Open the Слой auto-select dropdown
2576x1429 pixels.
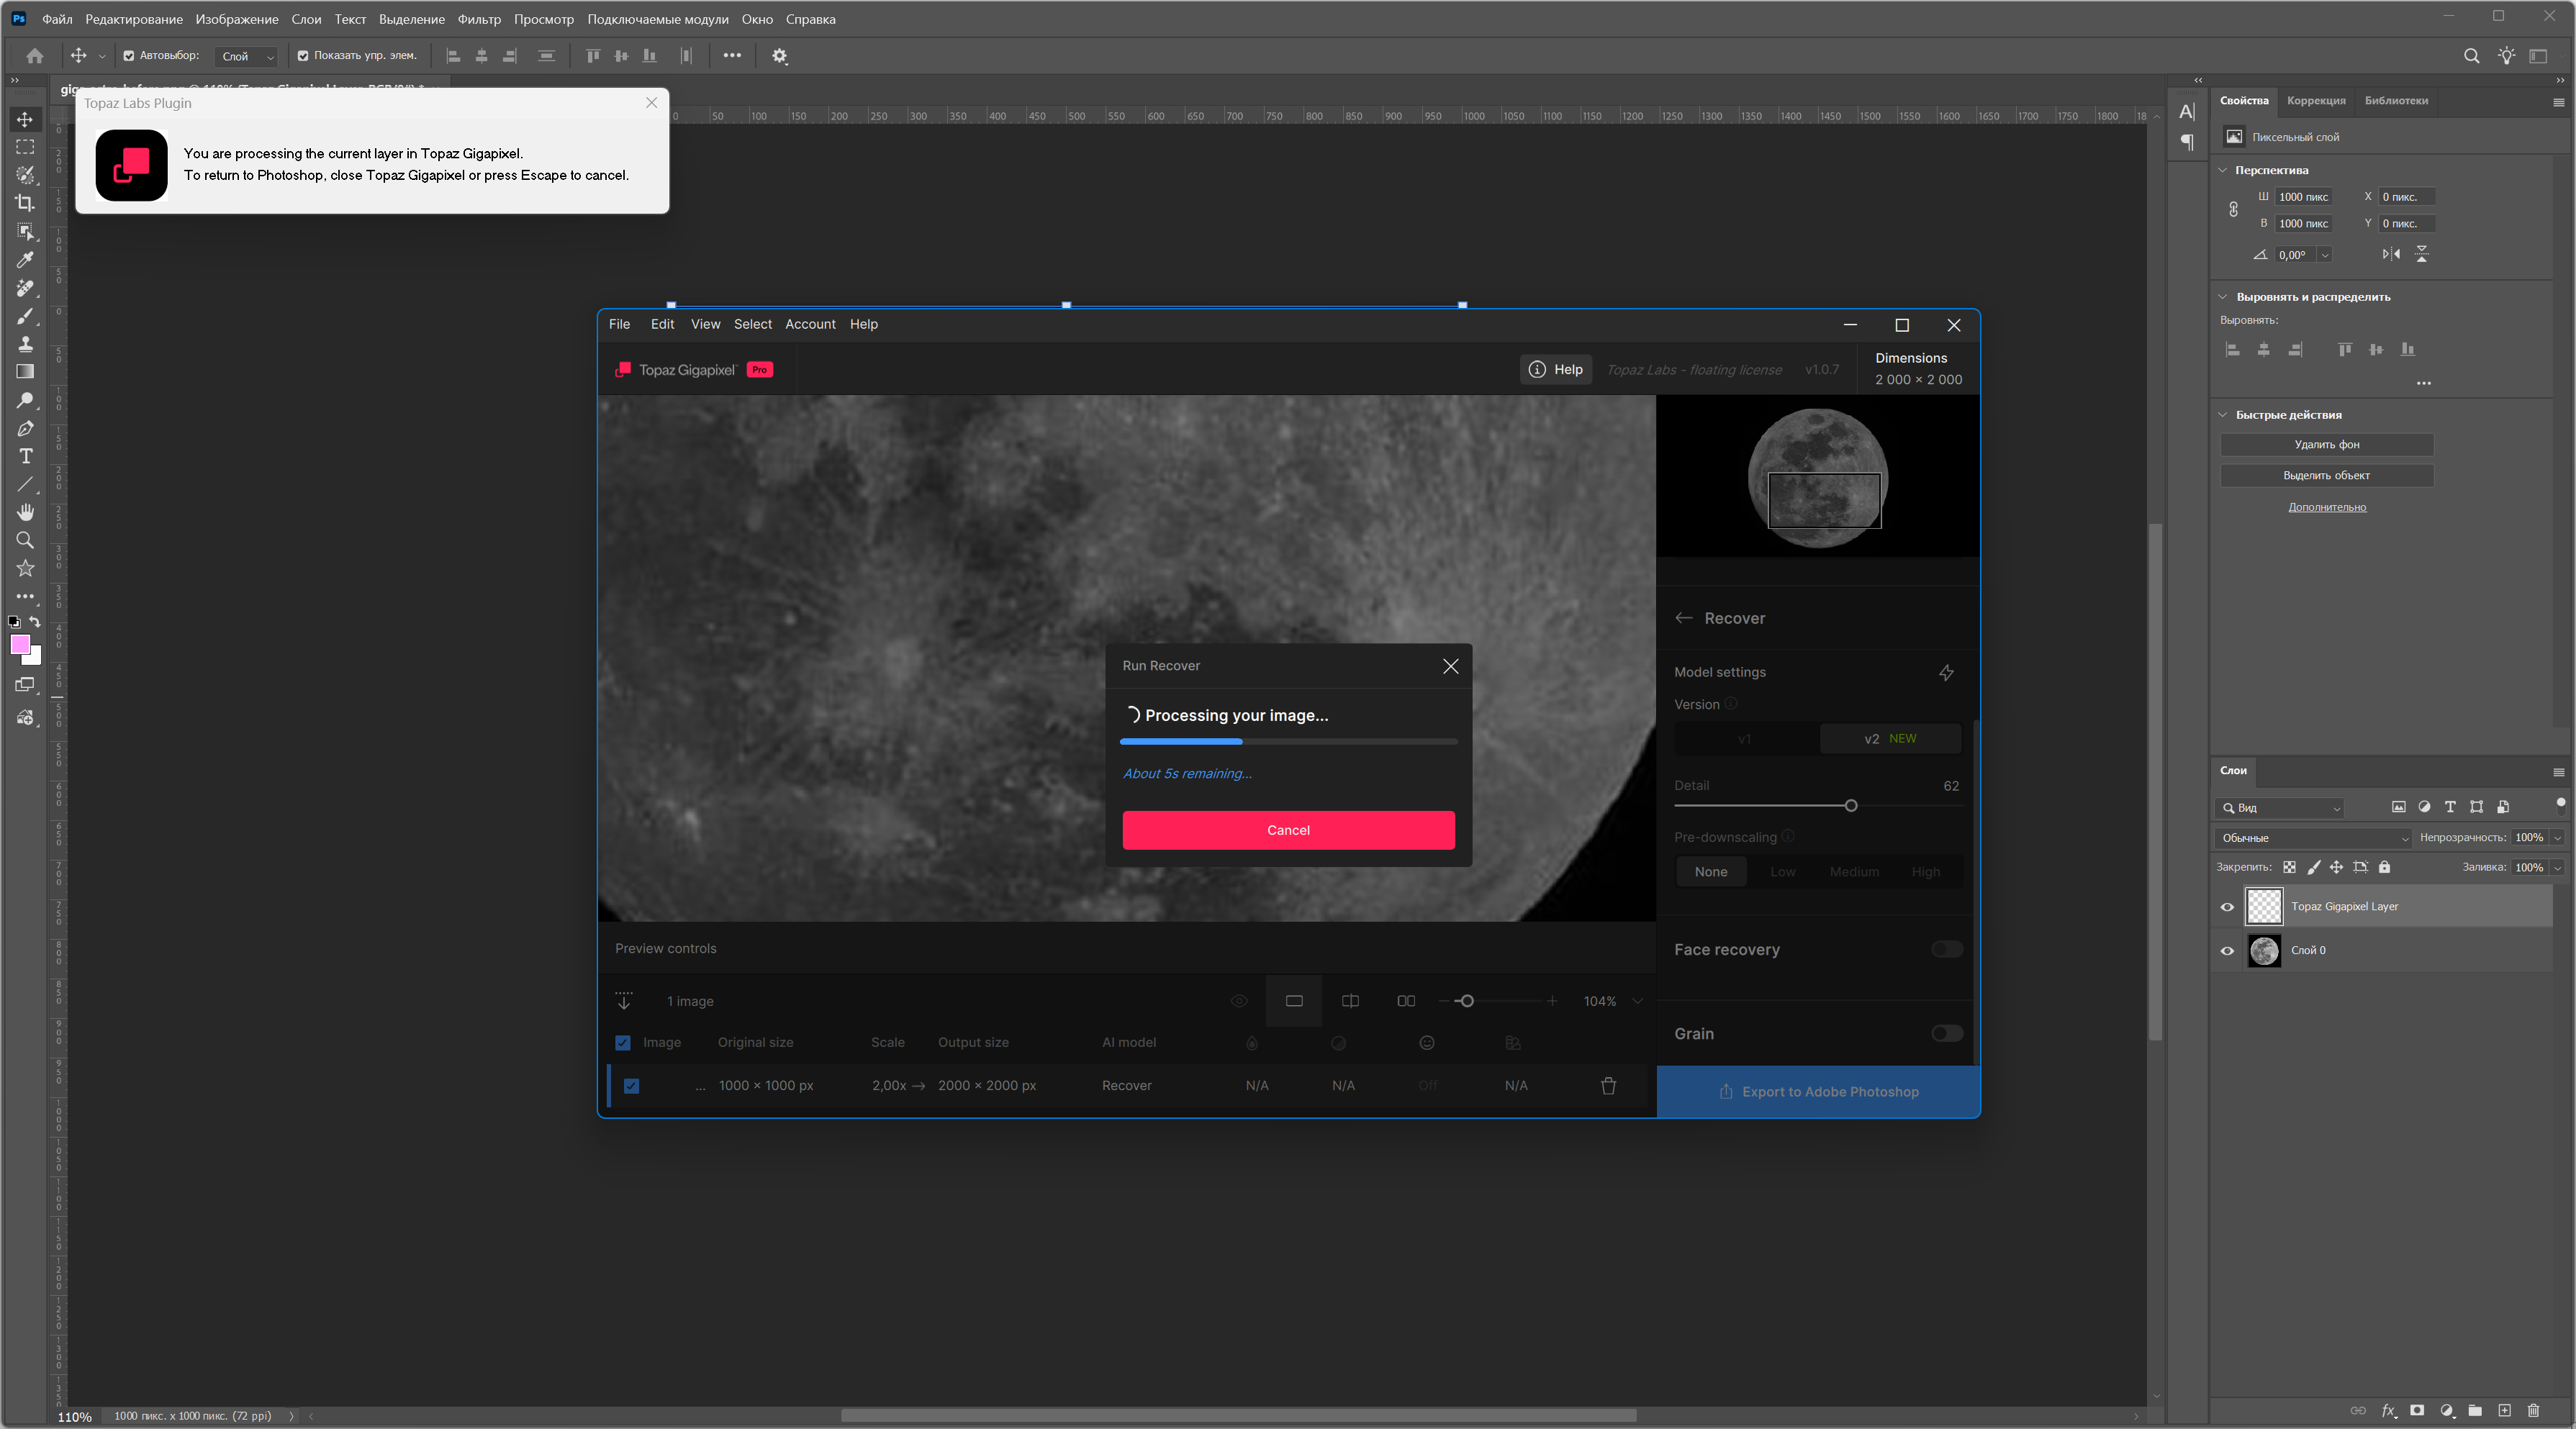coord(247,57)
